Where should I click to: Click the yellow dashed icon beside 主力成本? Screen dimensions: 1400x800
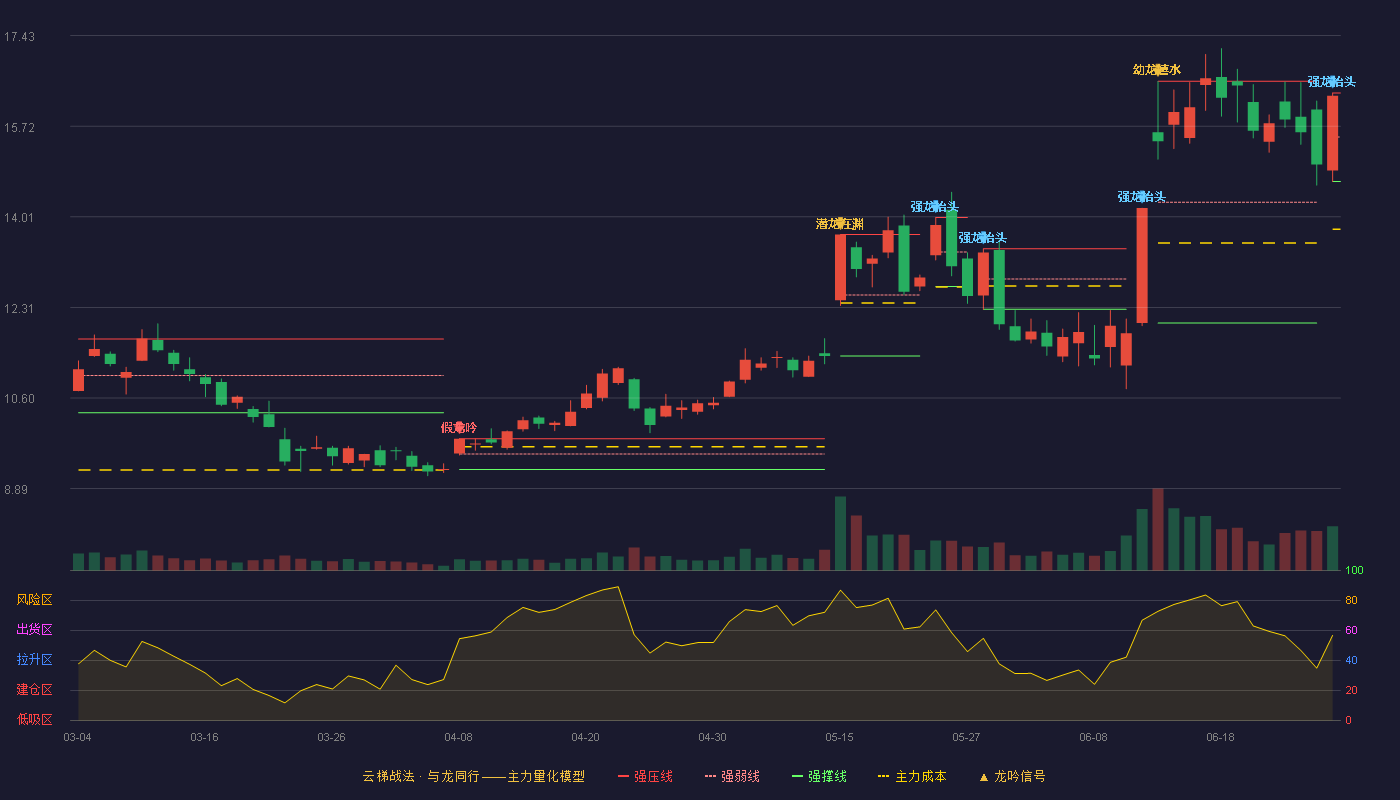883,776
